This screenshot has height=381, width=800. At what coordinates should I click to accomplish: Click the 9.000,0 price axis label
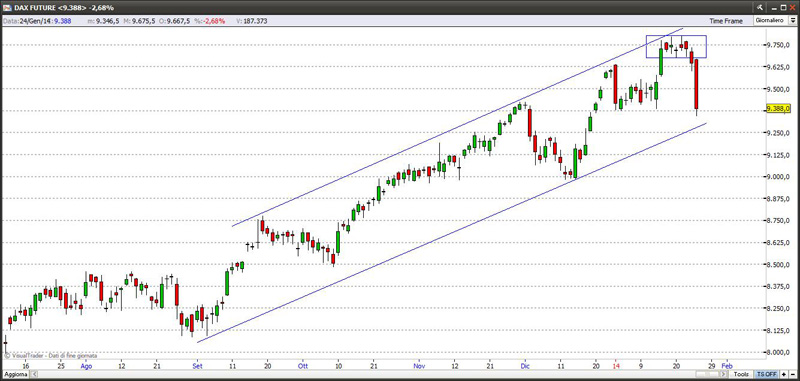779,177
